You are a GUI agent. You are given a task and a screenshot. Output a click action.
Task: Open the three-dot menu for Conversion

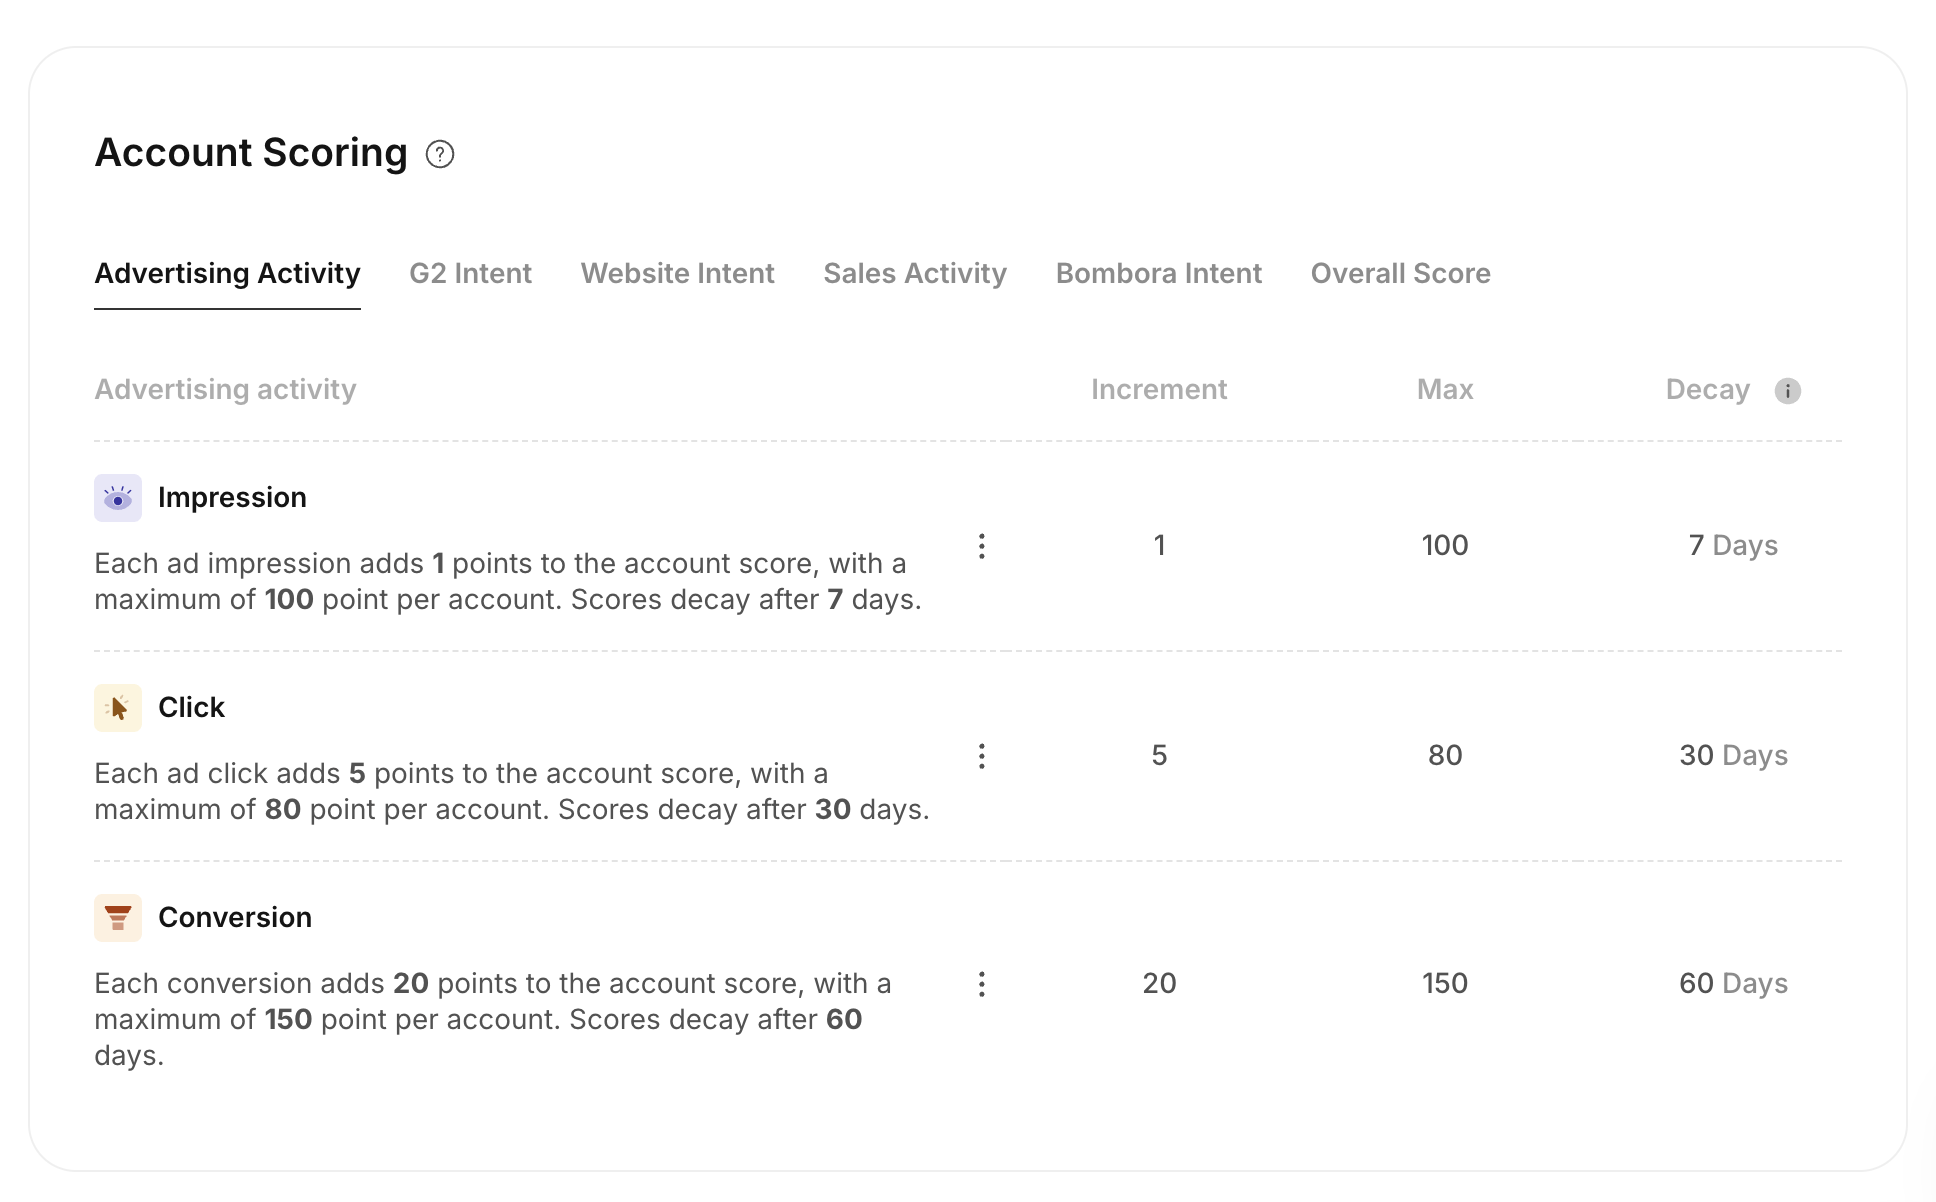(982, 984)
